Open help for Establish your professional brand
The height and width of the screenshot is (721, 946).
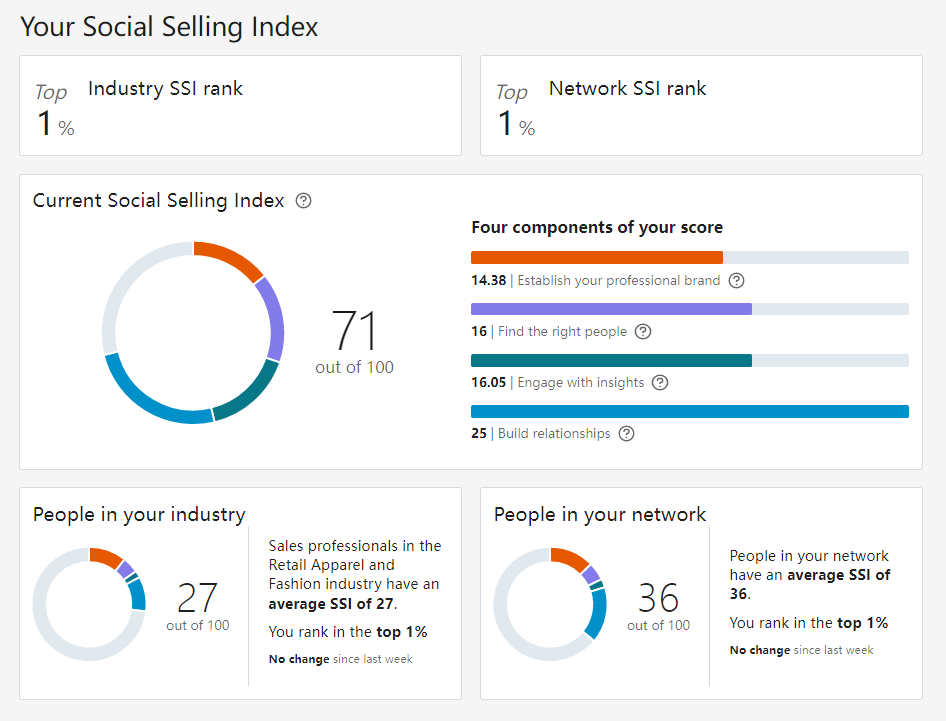click(737, 281)
